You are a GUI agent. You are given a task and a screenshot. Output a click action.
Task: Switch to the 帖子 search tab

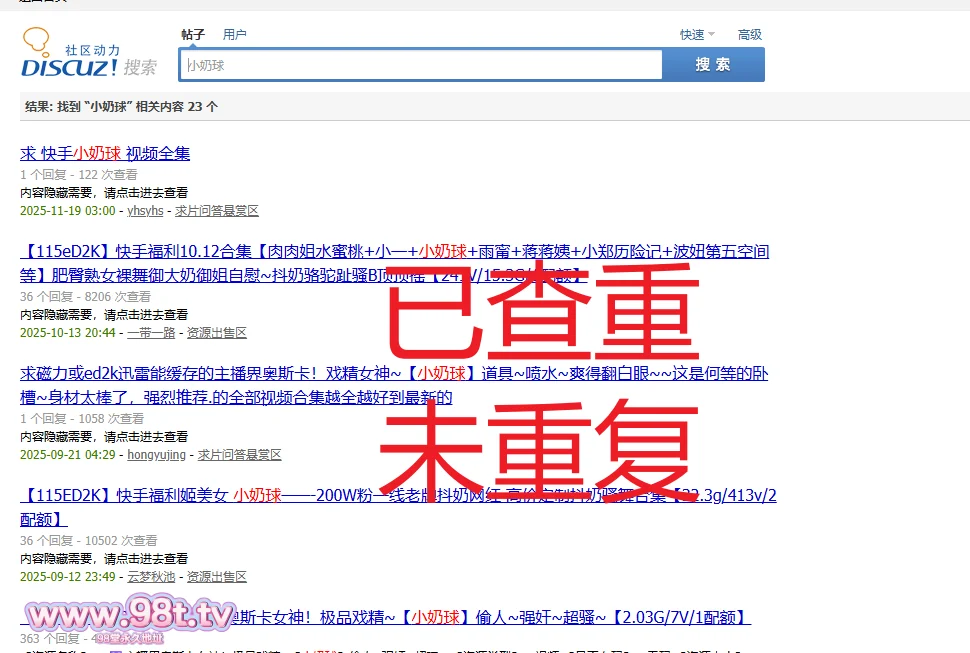pyautogui.click(x=193, y=34)
